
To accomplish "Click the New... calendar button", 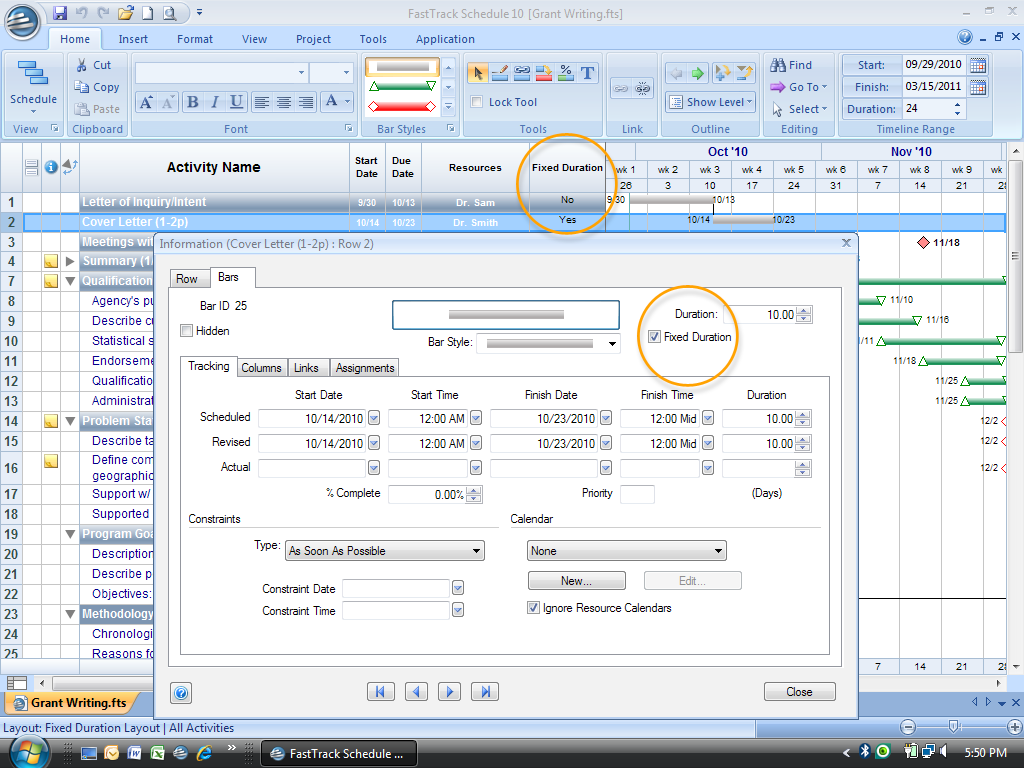I will pyautogui.click(x=576, y=581).
